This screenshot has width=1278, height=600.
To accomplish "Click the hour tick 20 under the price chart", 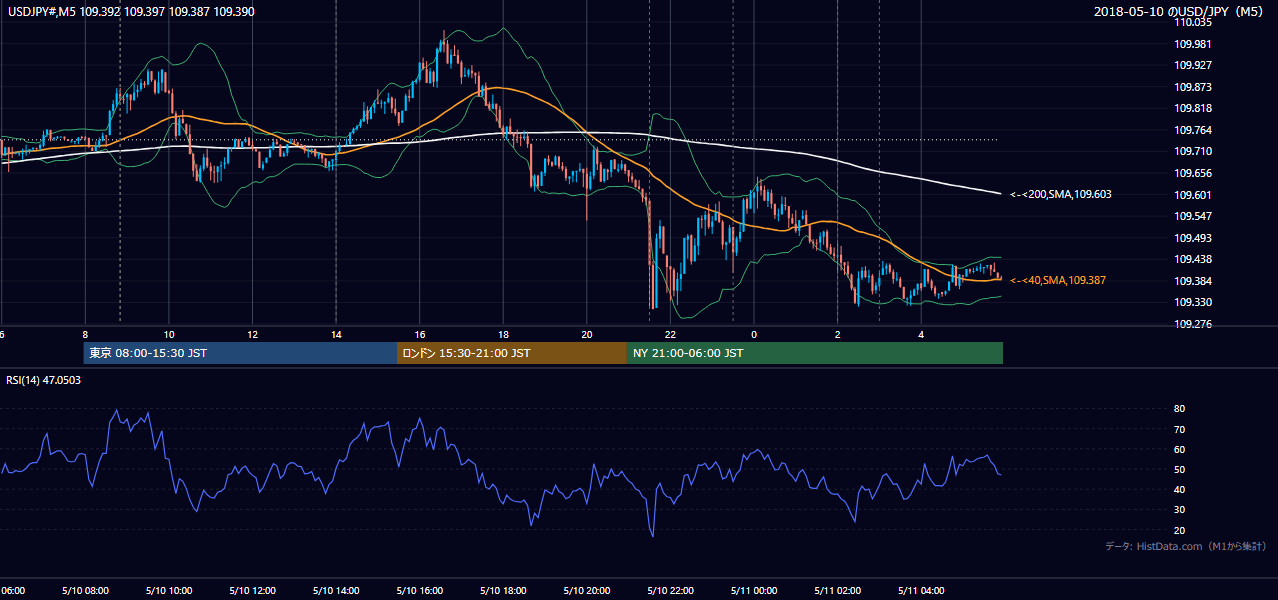I will pyautogui.click(x=587, y=335).
